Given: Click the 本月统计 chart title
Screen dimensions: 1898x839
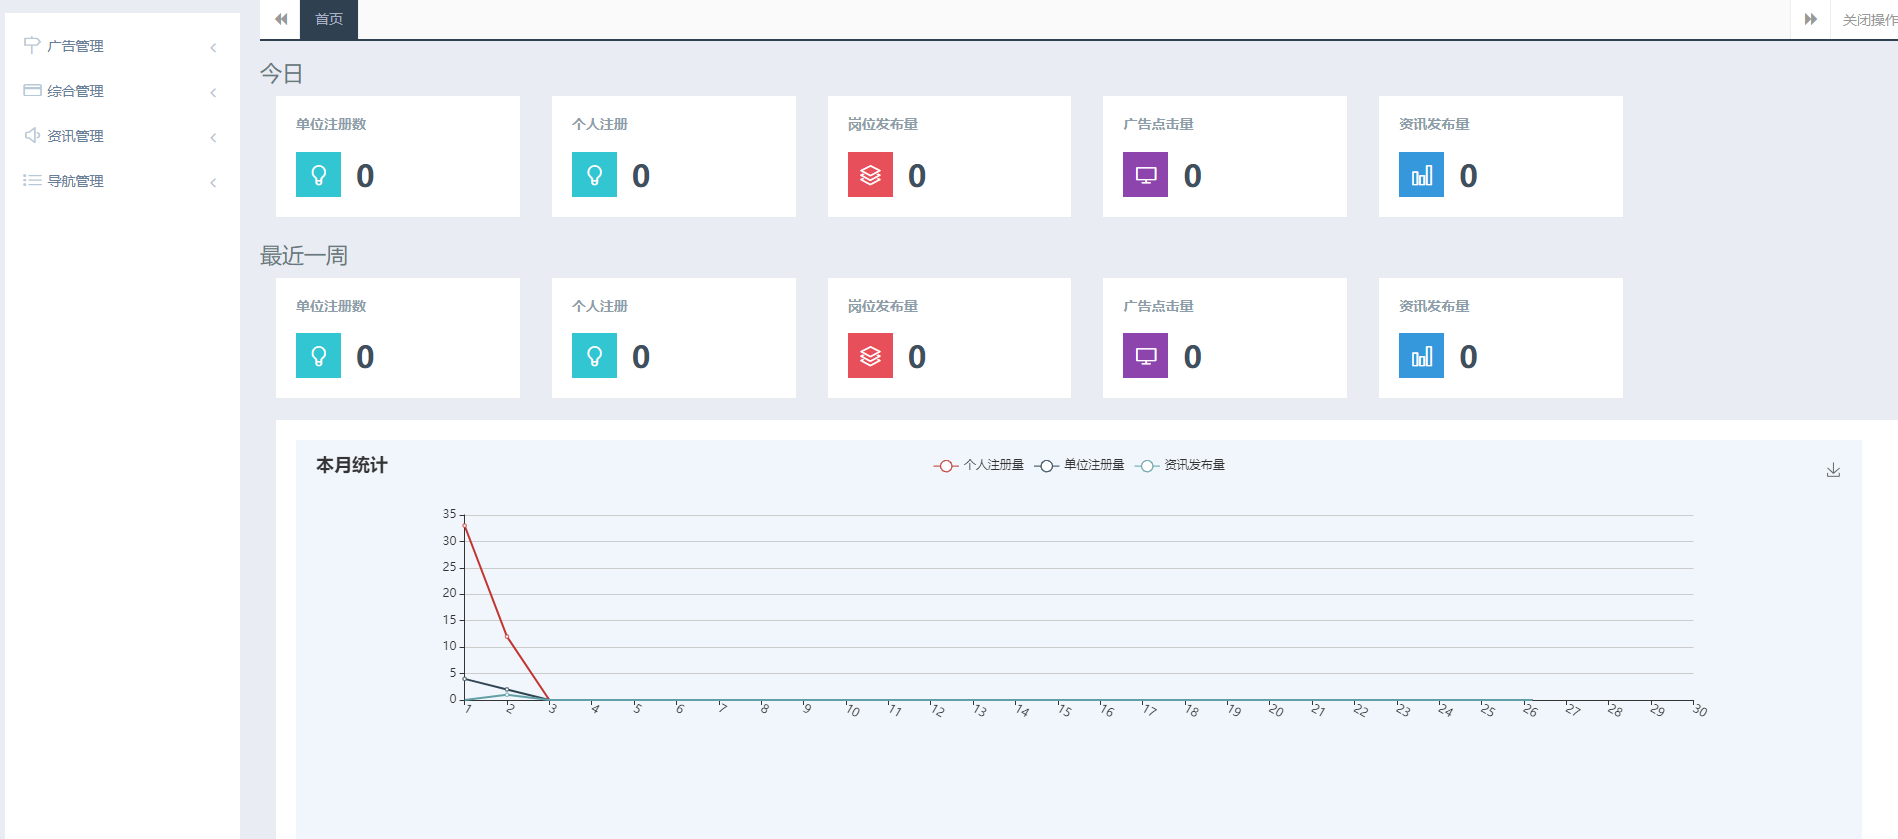Looking at the screenshot, I should click(x=351, y=465).
